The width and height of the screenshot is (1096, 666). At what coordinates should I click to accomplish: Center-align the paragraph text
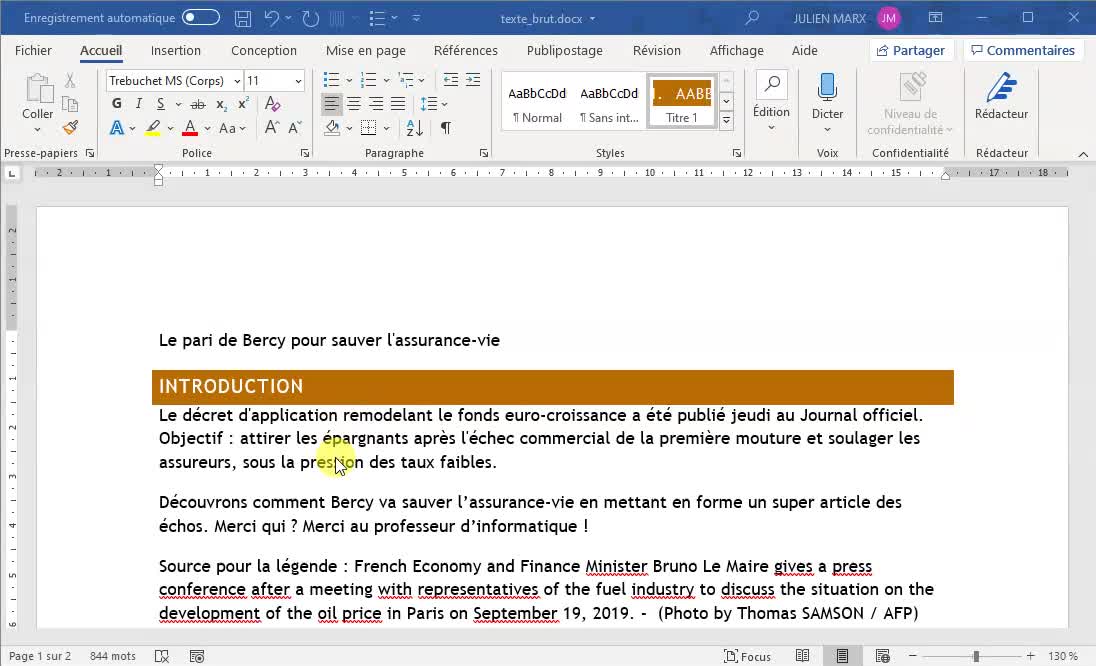pyautogui.click(x=354, y=104)
